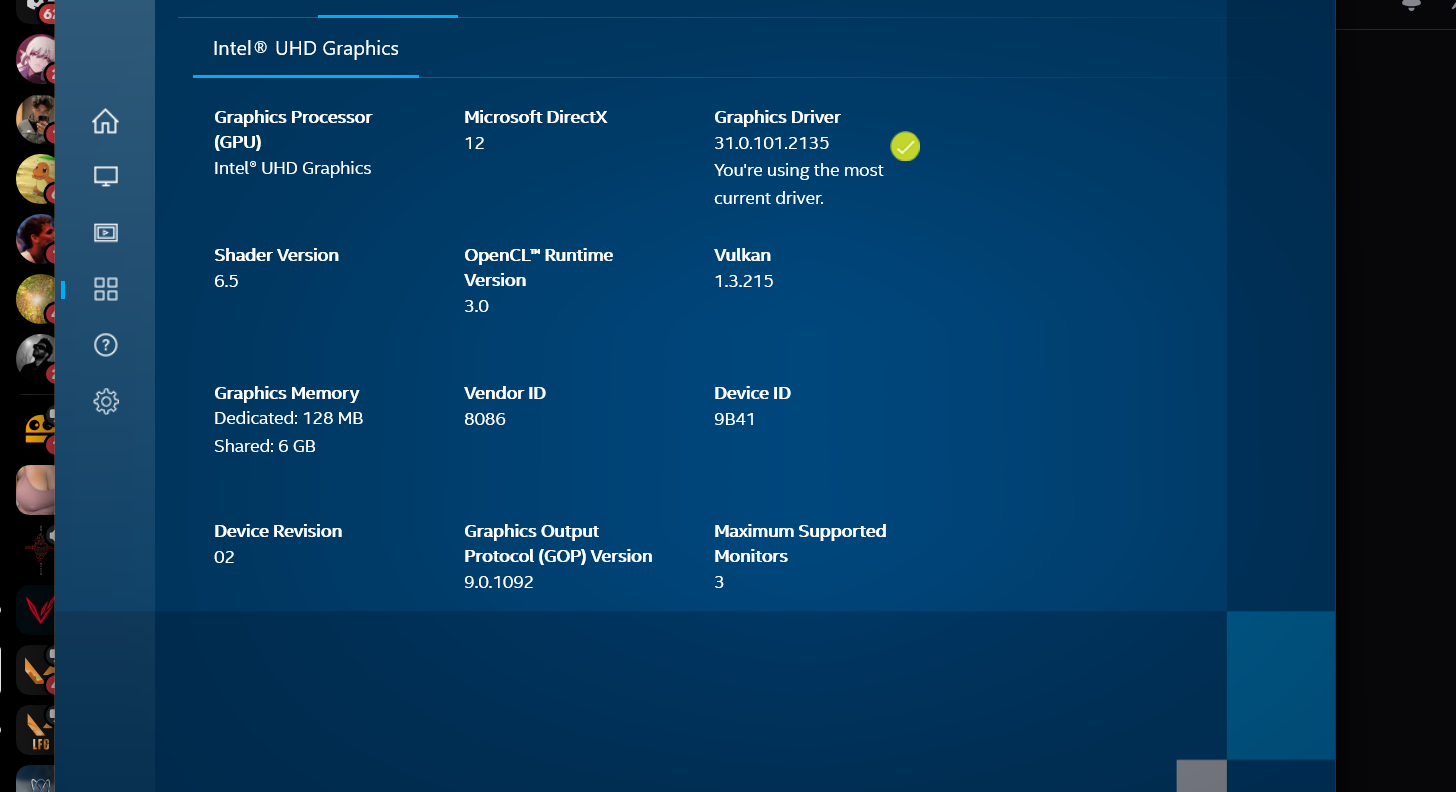This screenshot has height=792, width=1456.
Task: Click the Shader Version value 6.5
Action: point(226,281)
